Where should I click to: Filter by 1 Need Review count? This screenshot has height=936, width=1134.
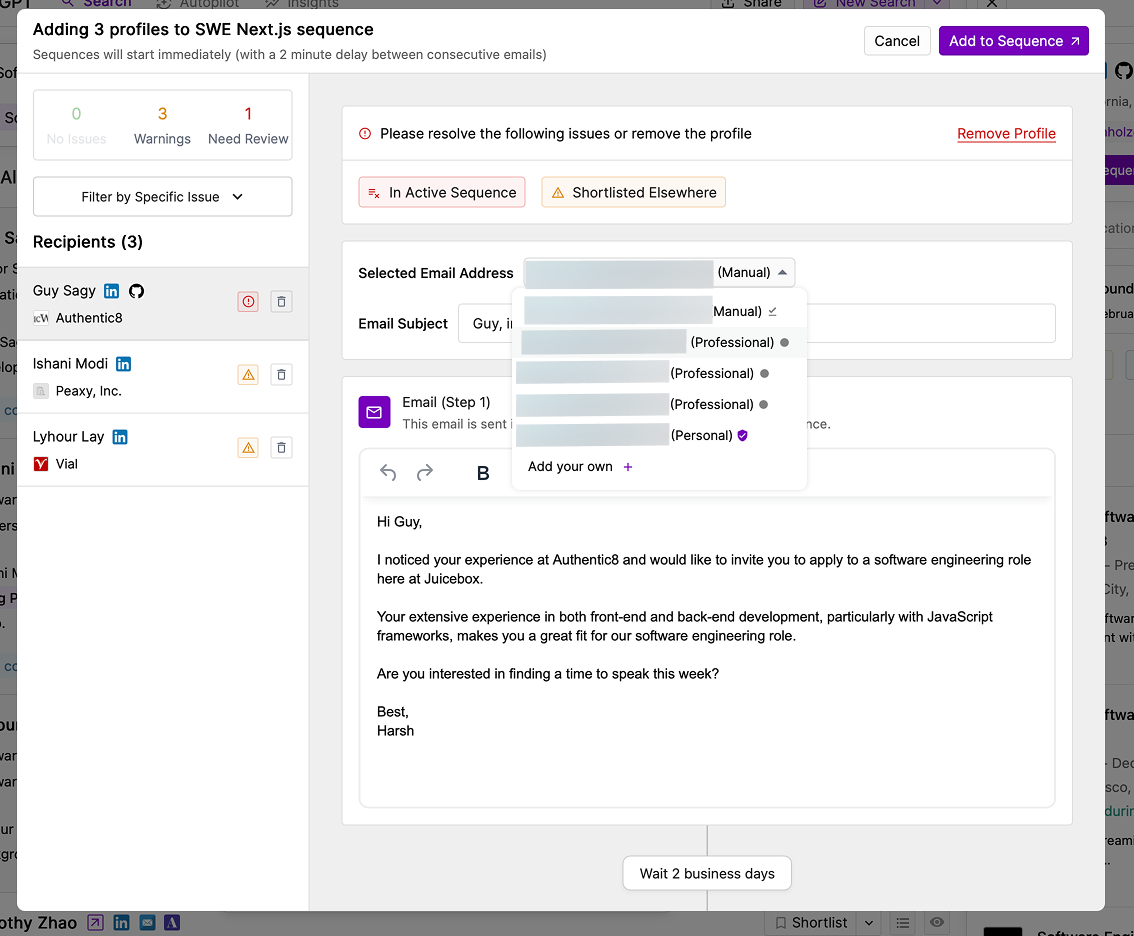point(248,125)
